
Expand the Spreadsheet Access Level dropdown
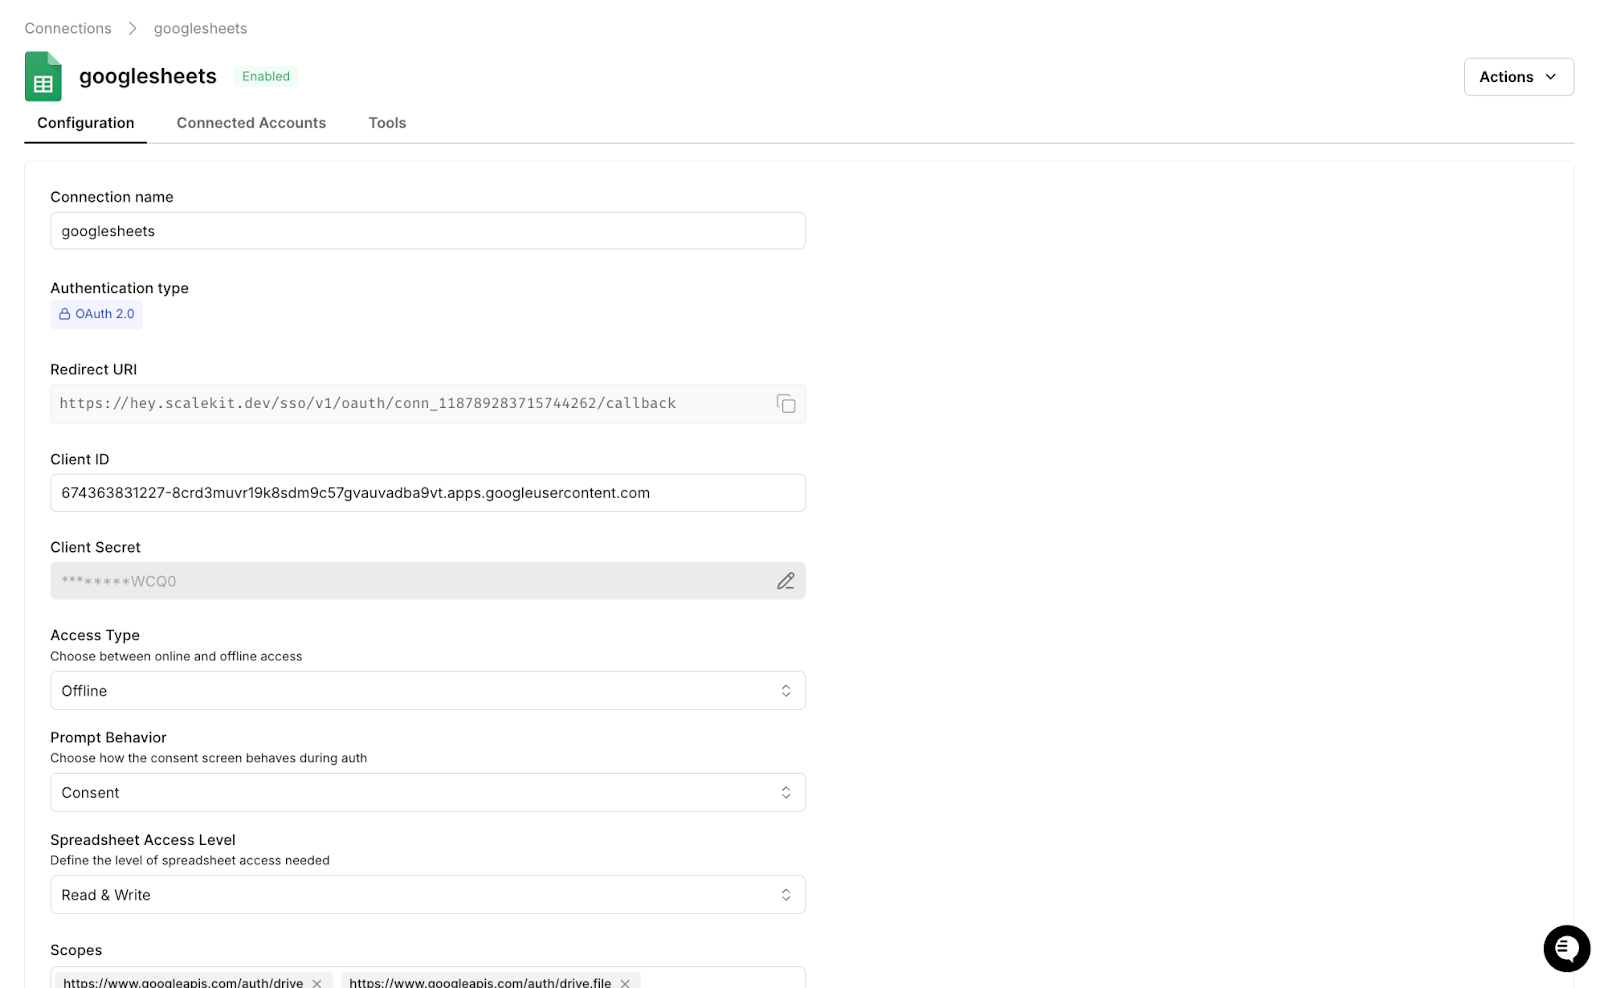(x=428, y=895)
